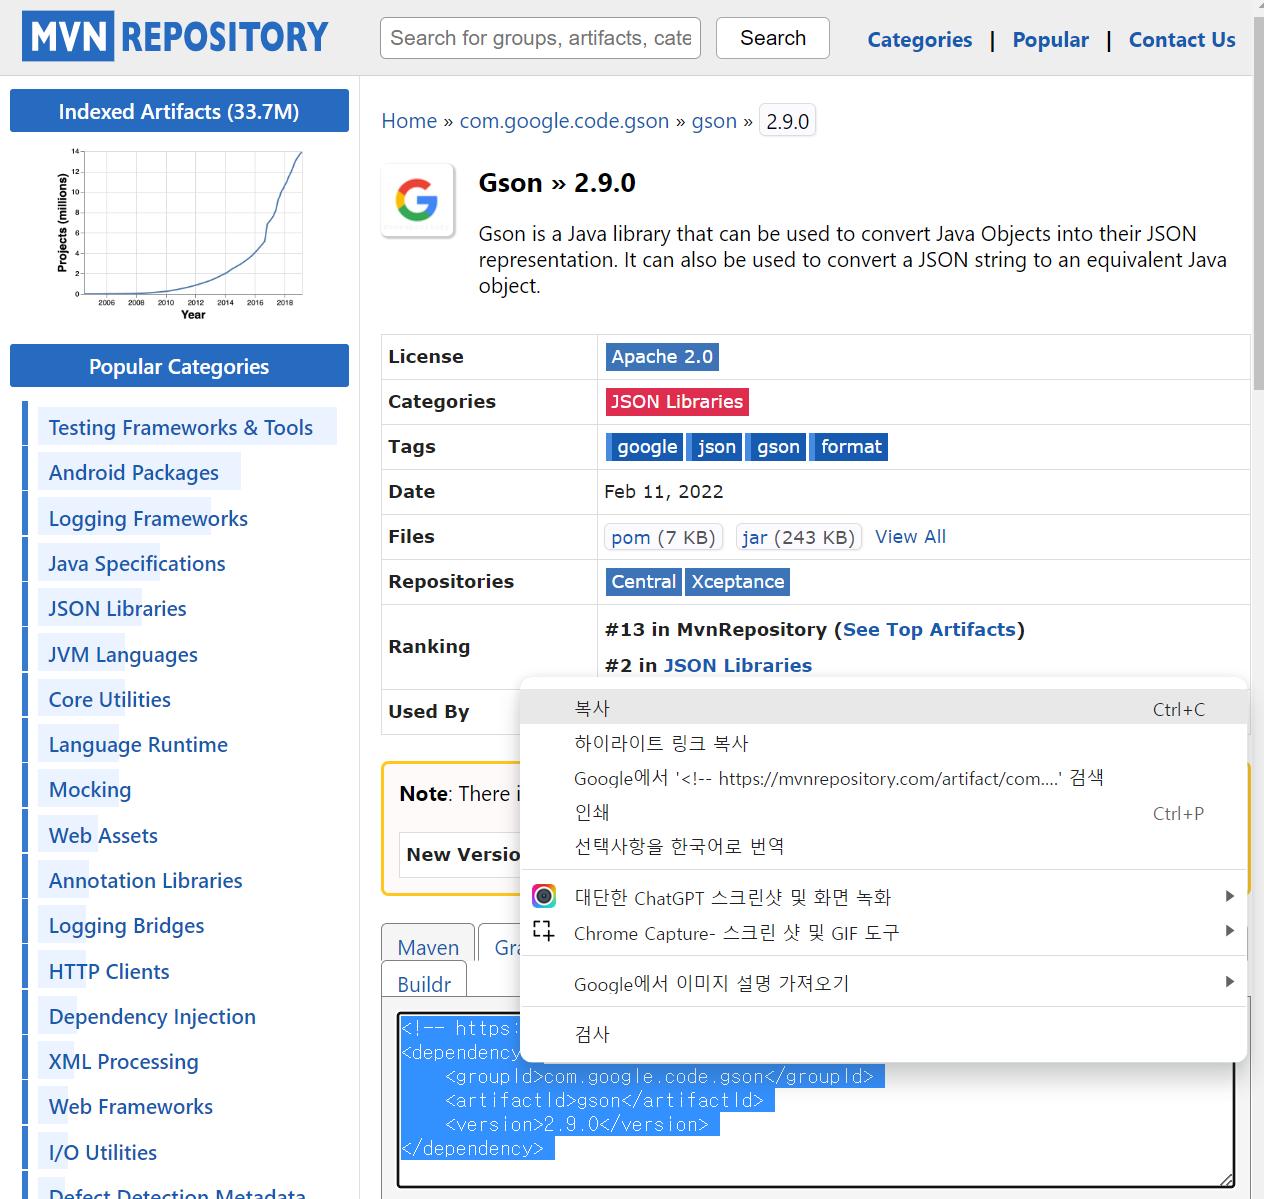Open the View All files link
The width and height of the screenshot is (1264, 1199).
point(910,537)
